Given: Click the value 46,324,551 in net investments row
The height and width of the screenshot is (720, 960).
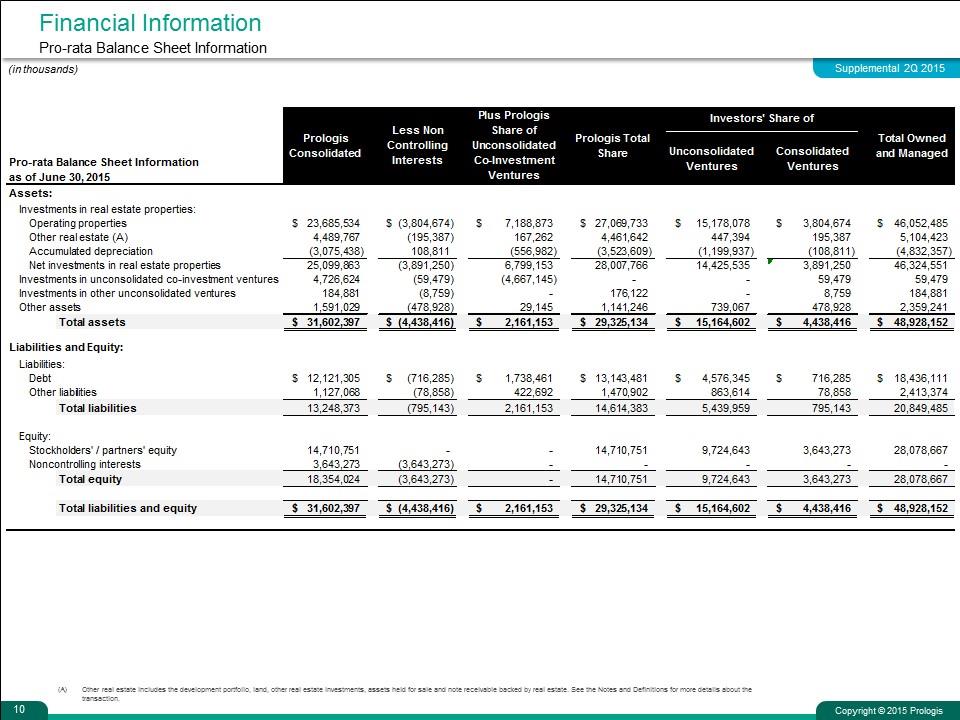Looking at the screenshot, I should tap(921, 266).
